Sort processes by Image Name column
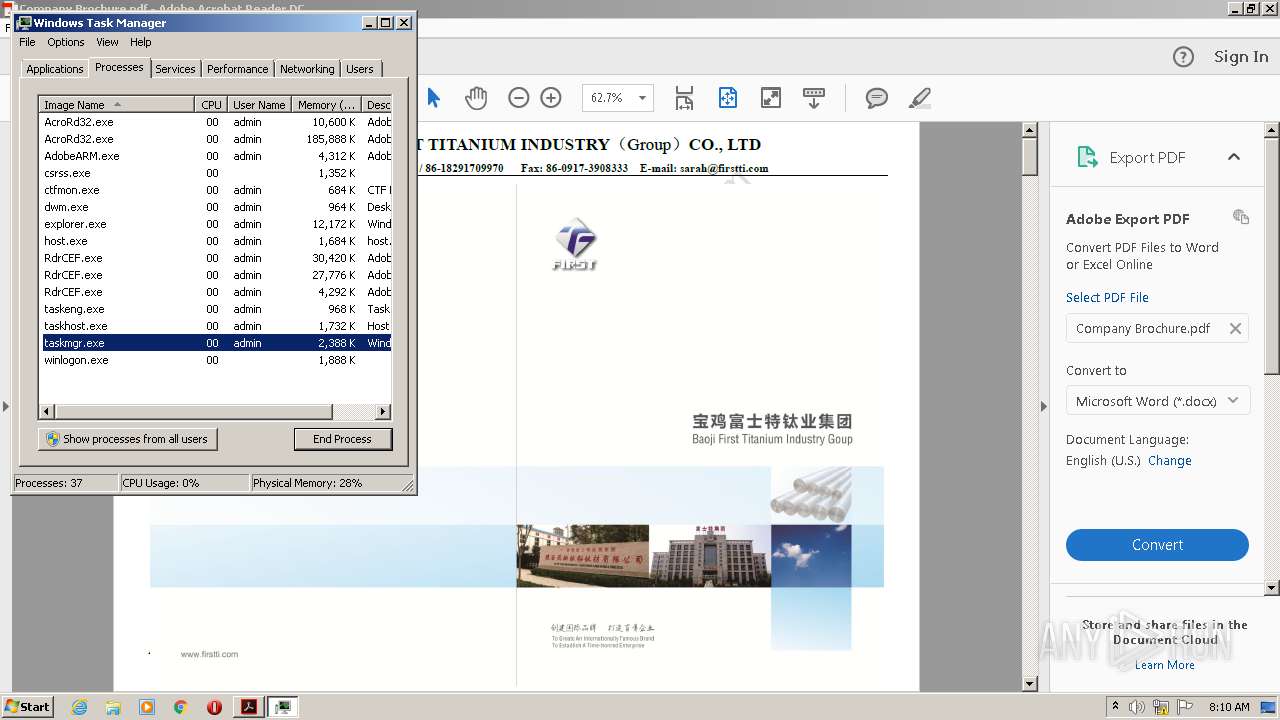1280x720 pixels. pyautogui.click(x=116, y=104)
